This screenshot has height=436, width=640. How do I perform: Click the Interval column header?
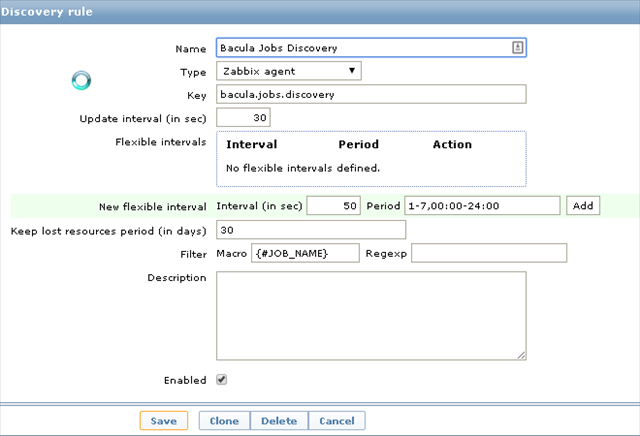[x=252, y=145]
